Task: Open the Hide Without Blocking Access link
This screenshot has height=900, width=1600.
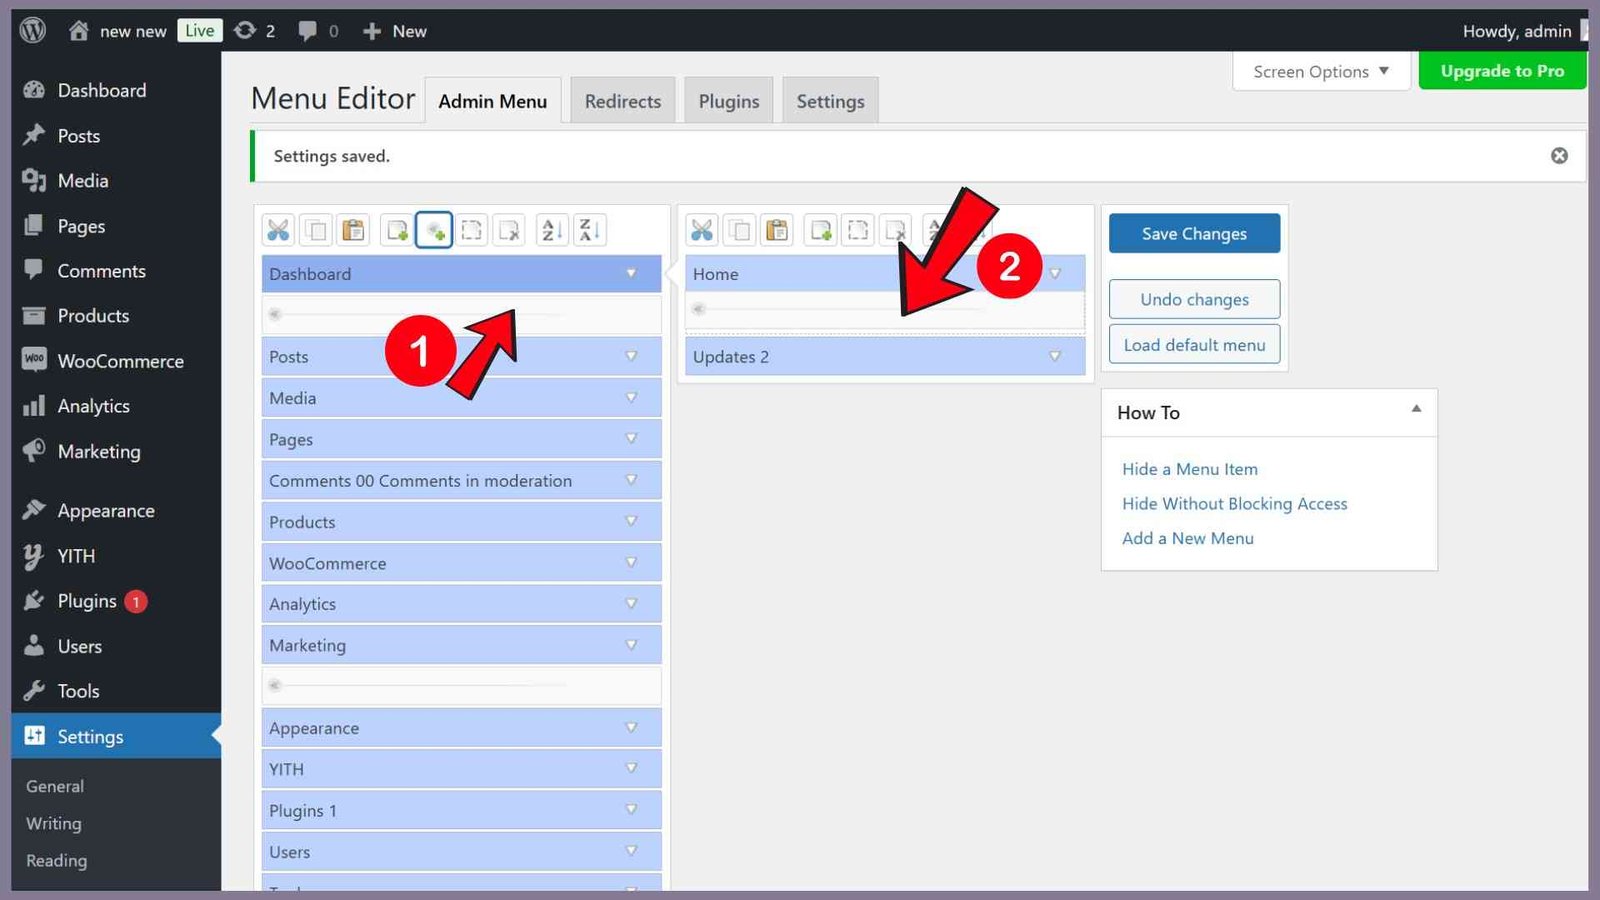Action: (1235, 504)
